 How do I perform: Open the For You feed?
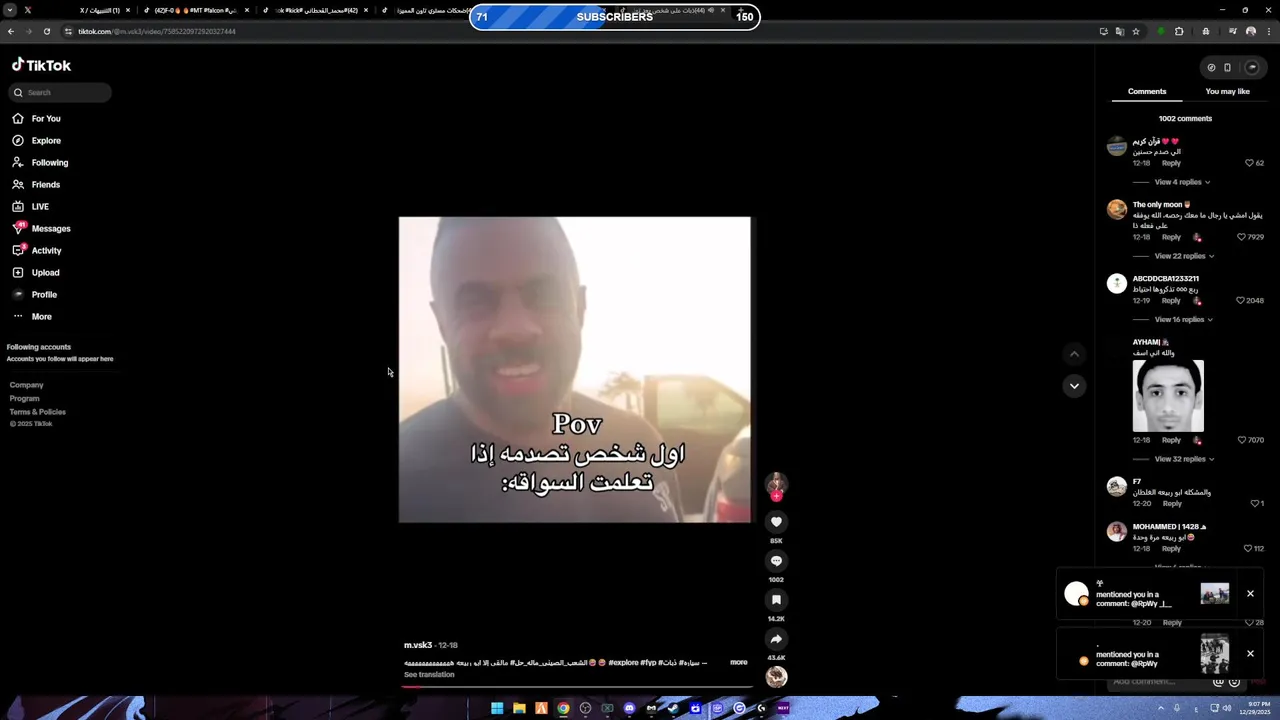pyautogui.click(x=37, y=119)
